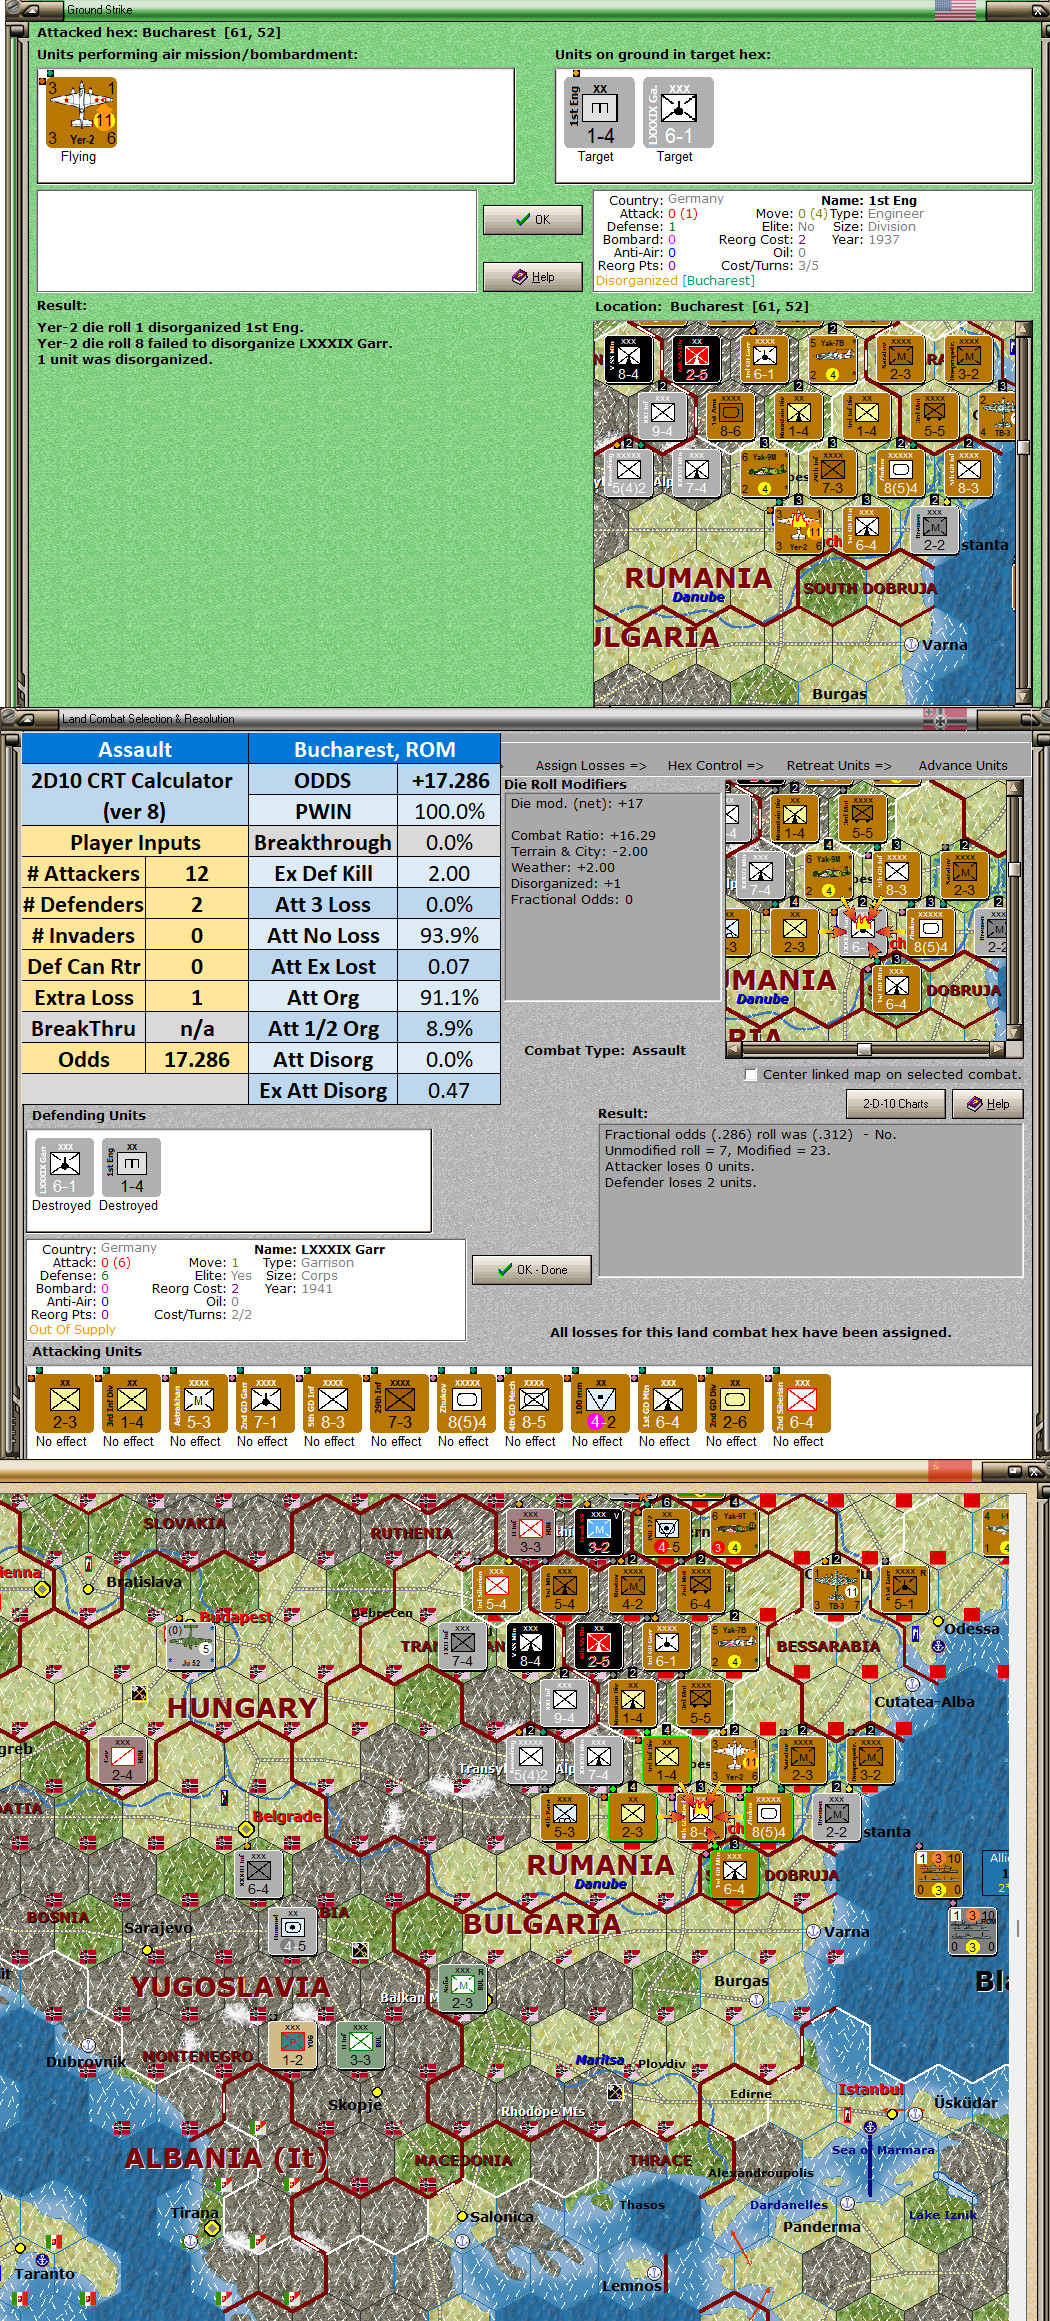Select the 8(5)4 Zhukov attacking unit

466,1403
